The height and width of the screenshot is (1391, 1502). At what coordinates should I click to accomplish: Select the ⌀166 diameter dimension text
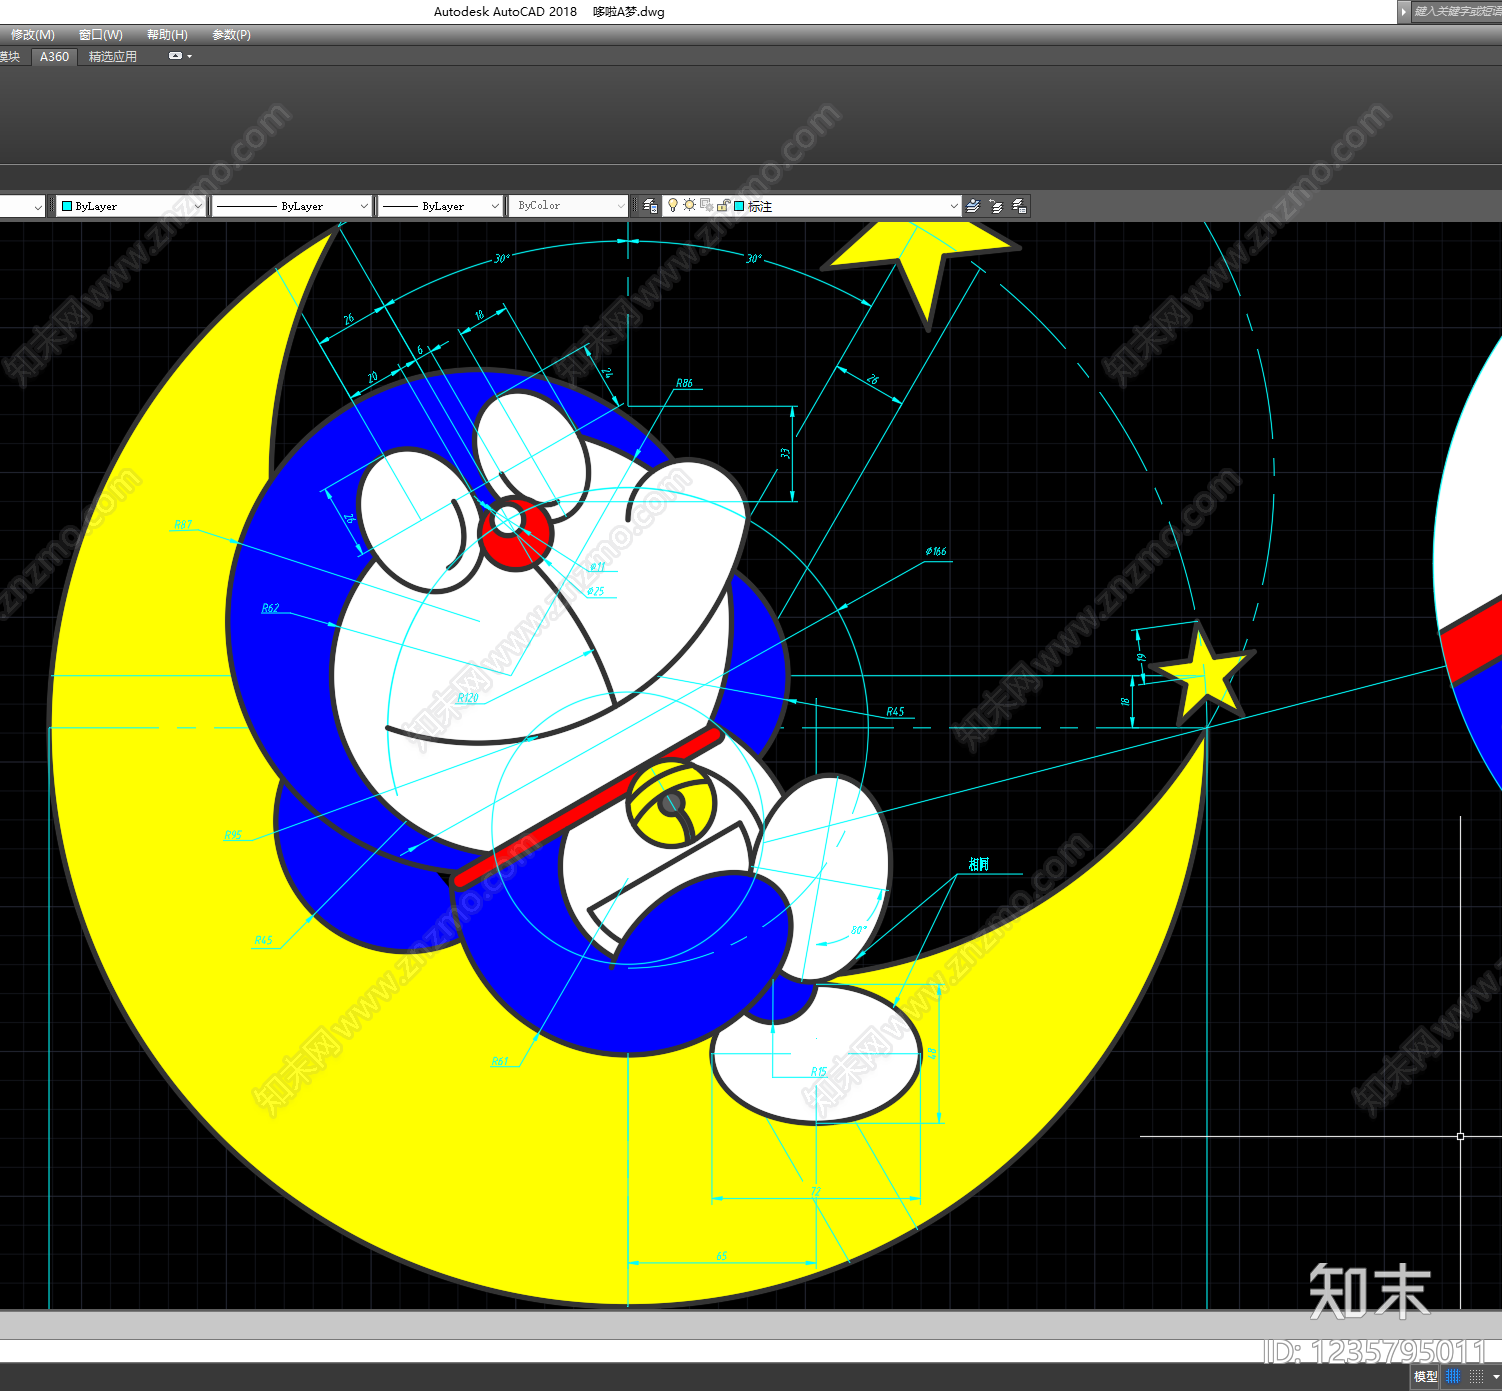pos(936,551)
